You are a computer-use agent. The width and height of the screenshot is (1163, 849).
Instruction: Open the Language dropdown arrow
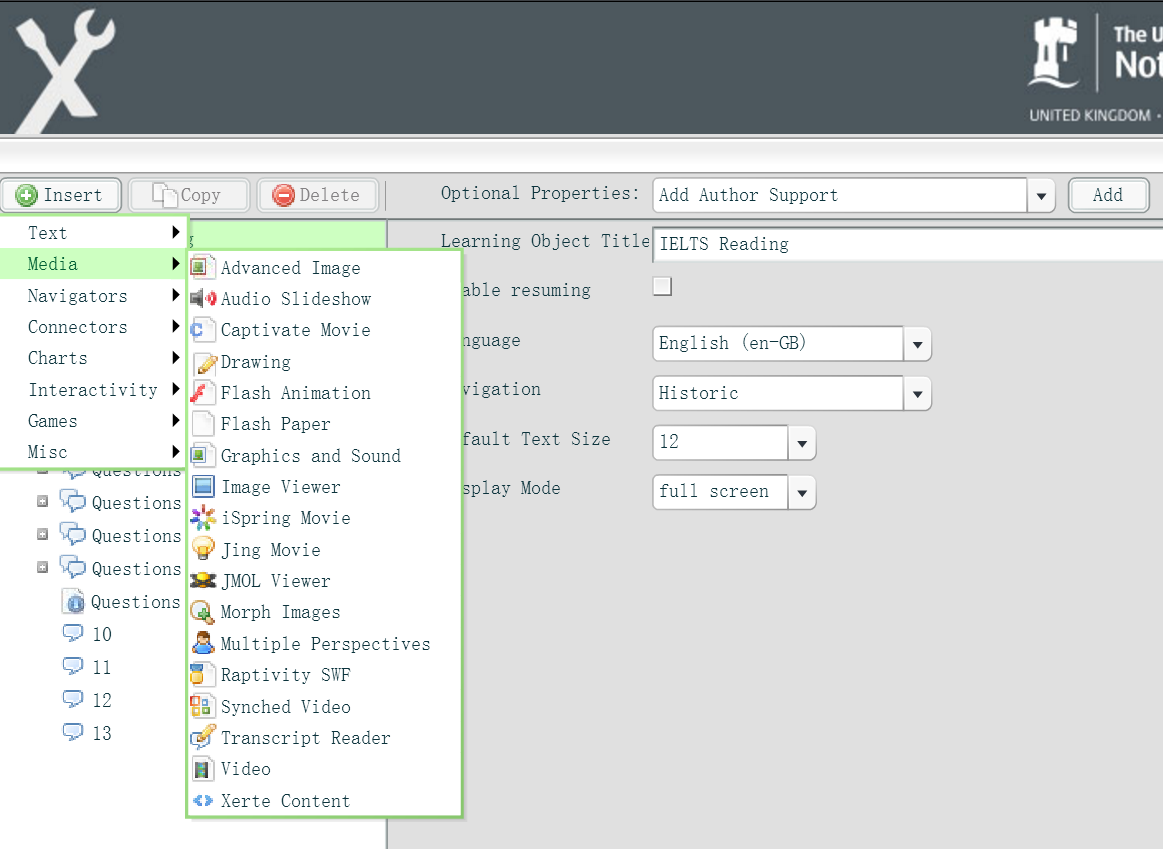click(917, 344)
